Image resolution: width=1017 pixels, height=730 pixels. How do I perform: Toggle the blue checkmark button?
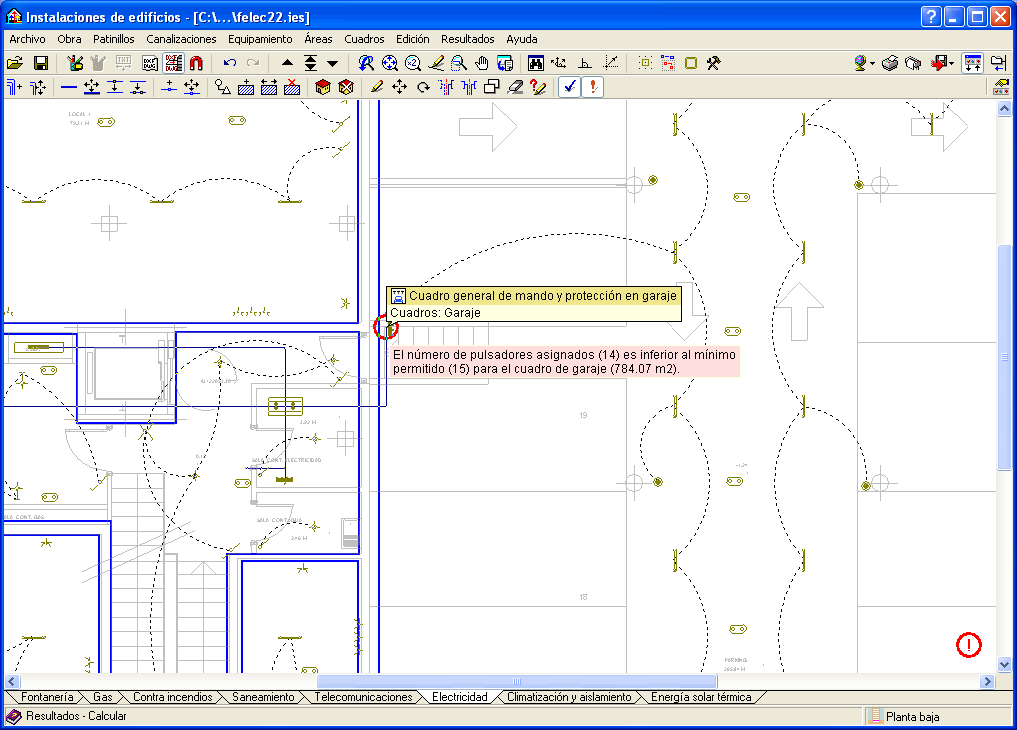pyautogui.click(x=568, y=88)
